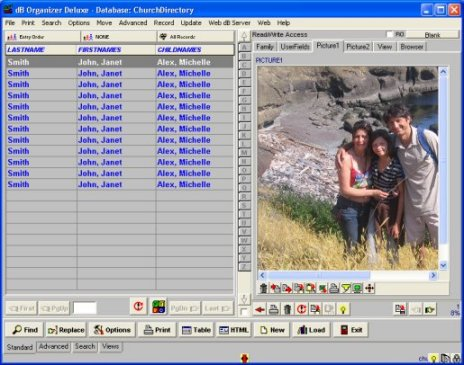Image resolution: width=464 pixels, height=365 pixels.
Task: Click the green and red arrow resize icon
Action: pyautogui.click(x=322, y=288)
